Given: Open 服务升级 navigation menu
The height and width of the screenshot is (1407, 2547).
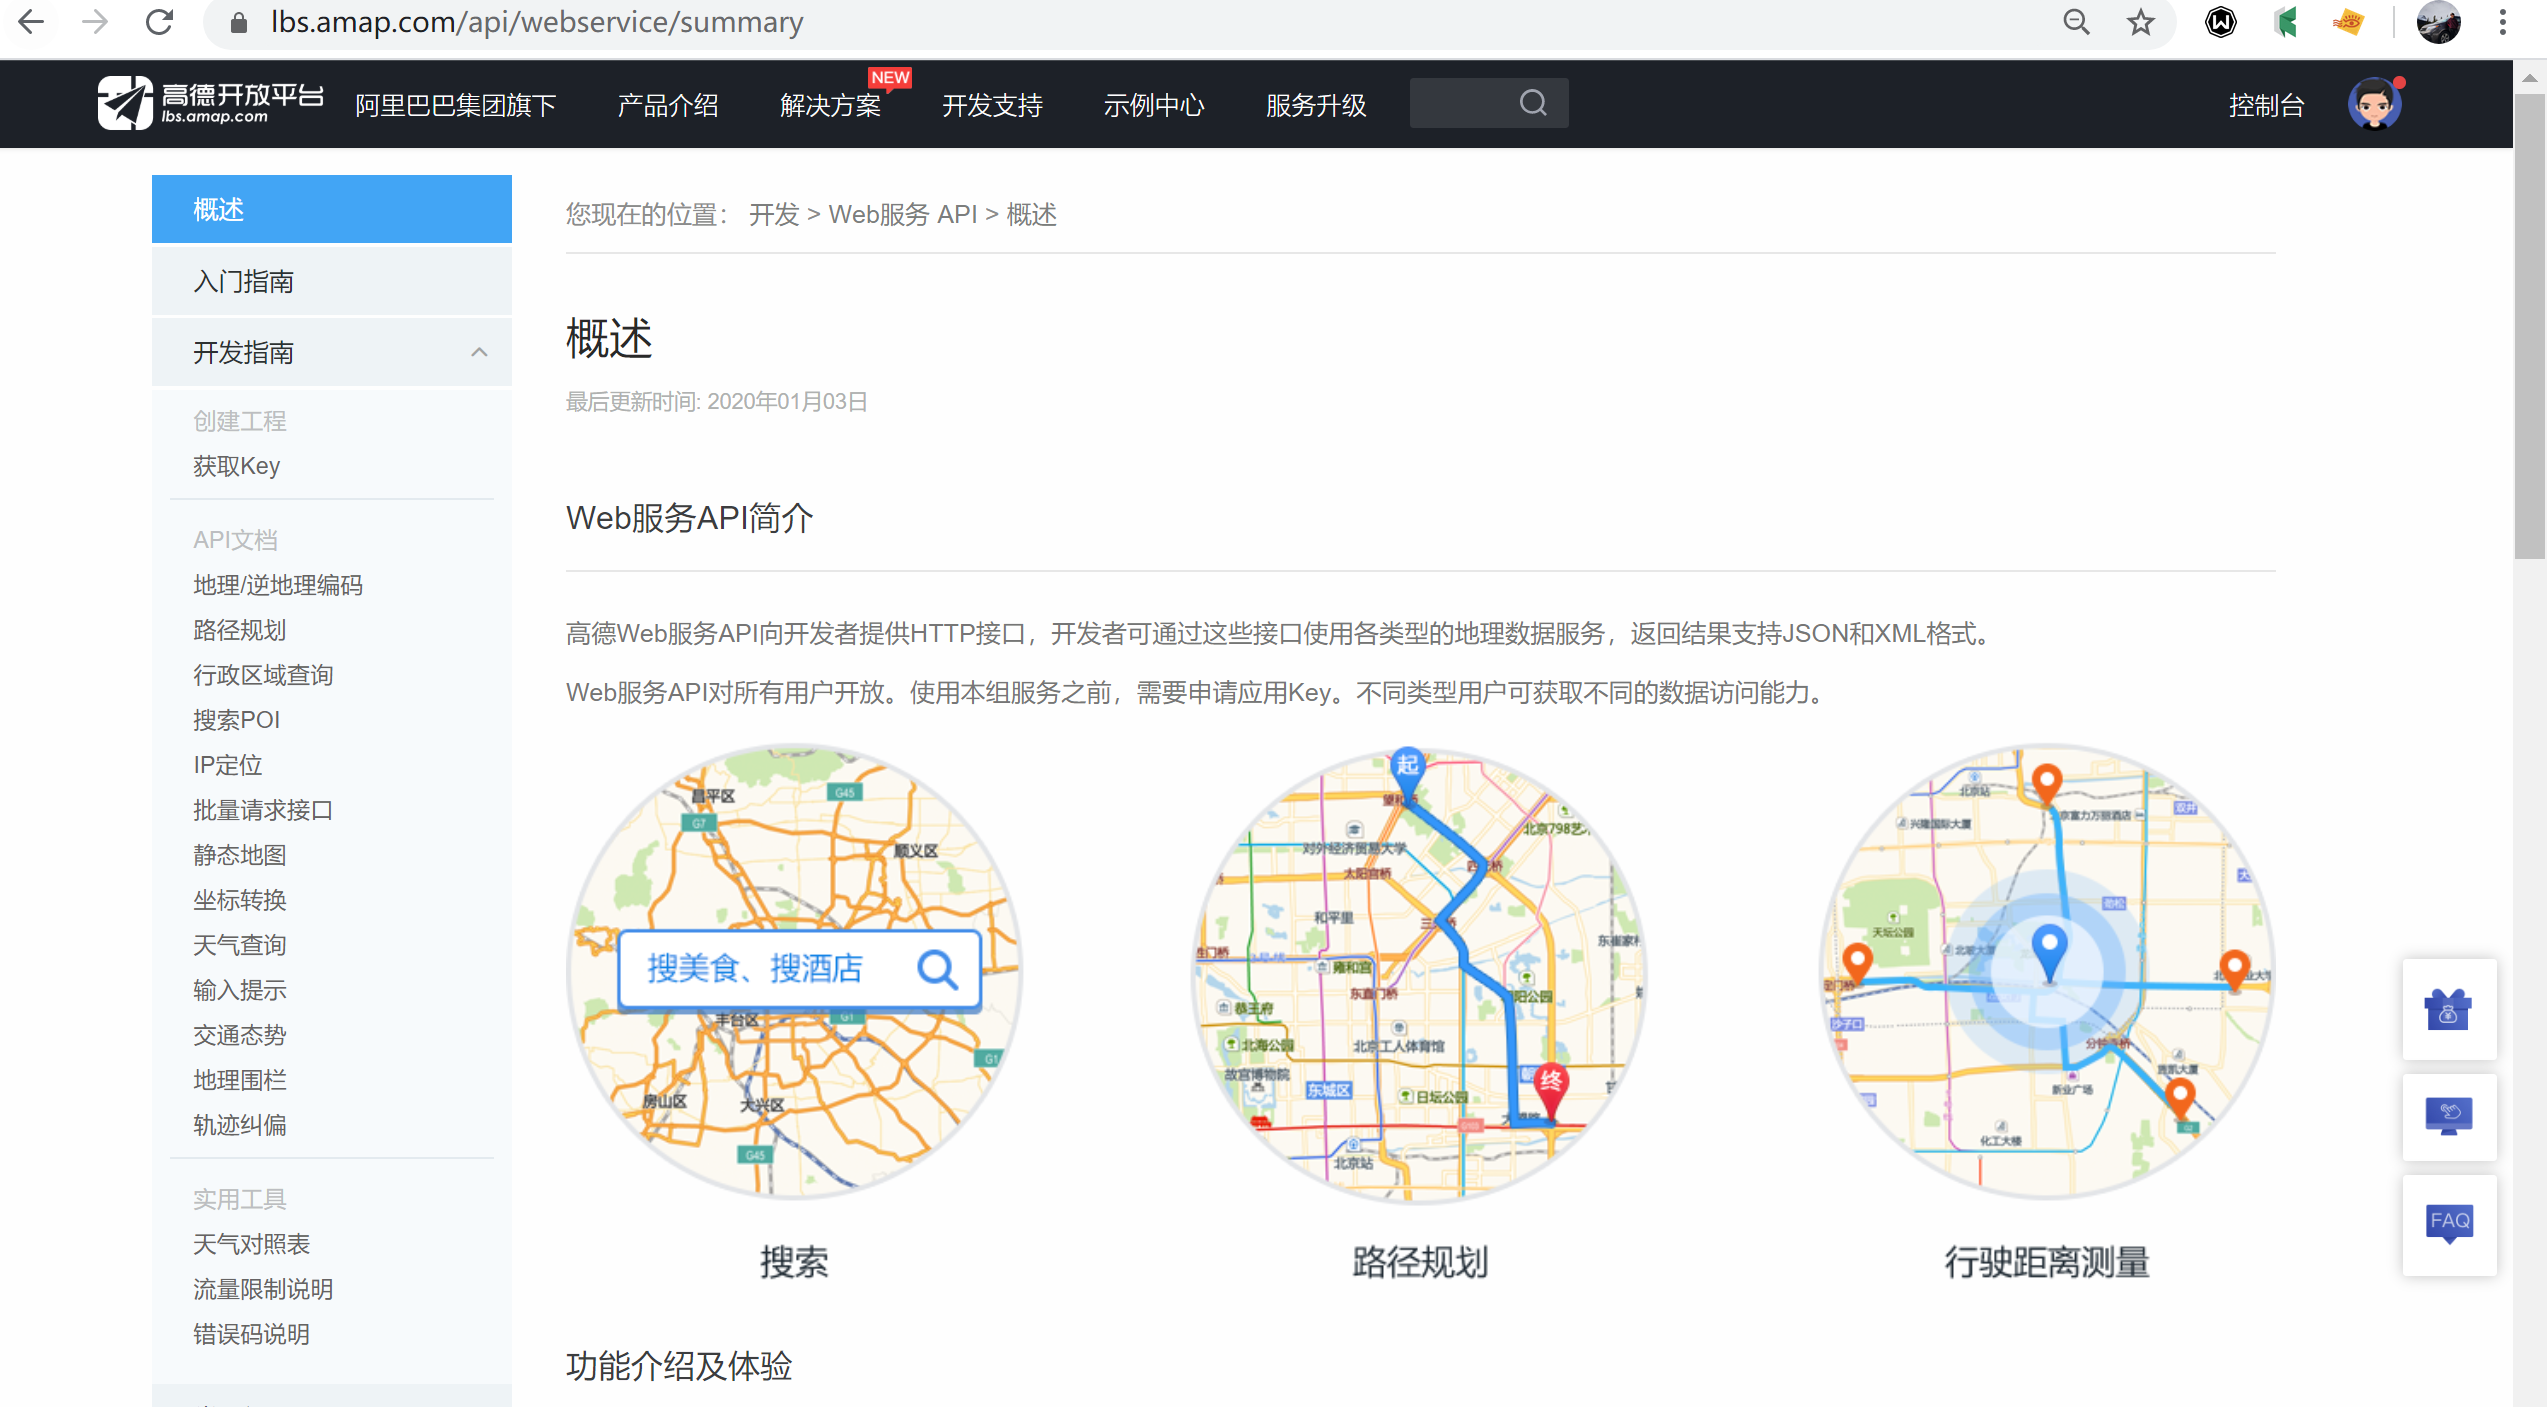Looking at the screenshot, I should pos(1316,105).
